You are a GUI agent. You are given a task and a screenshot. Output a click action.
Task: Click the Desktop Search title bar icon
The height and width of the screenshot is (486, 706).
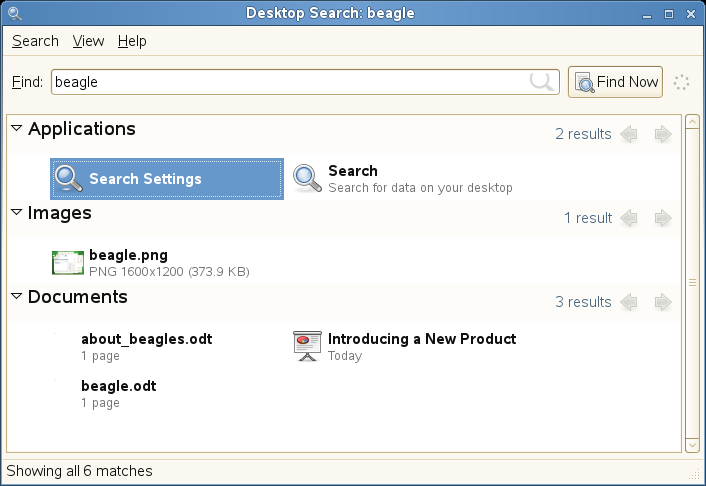click(15, 13)
